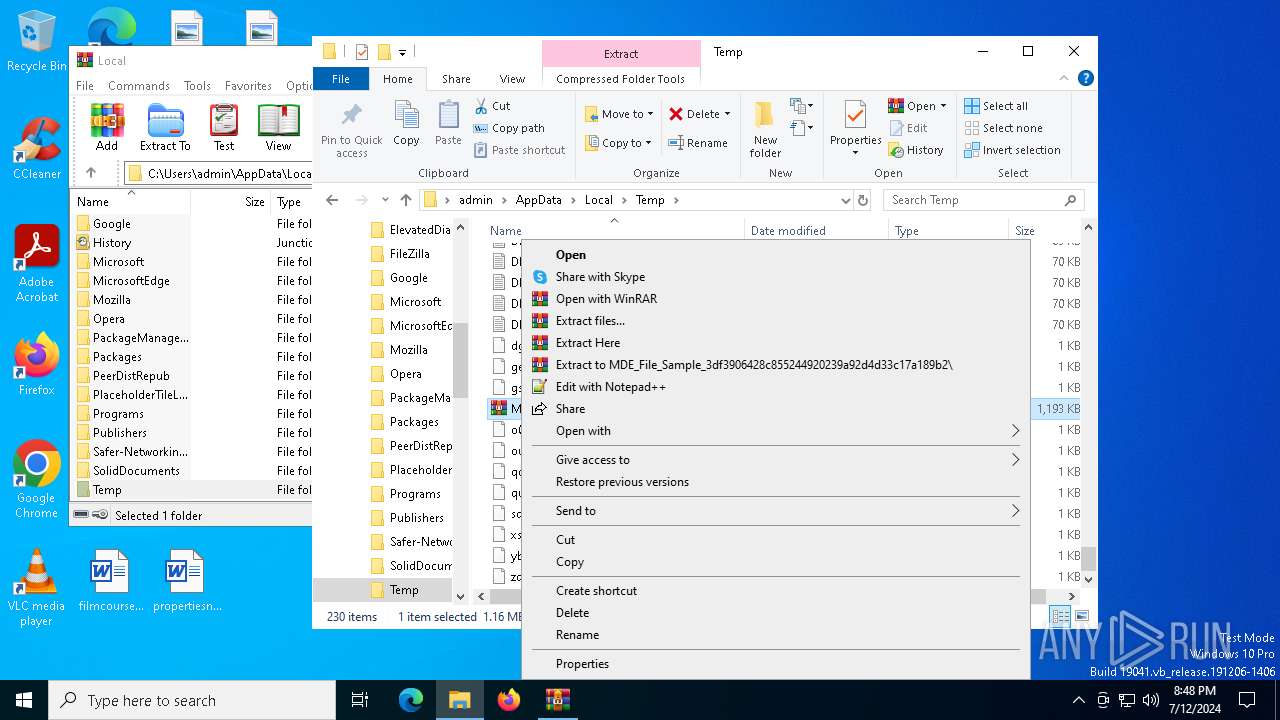Click the Windows Start button
Viewport: 1280px width, 720px height.
click(24, 700)
